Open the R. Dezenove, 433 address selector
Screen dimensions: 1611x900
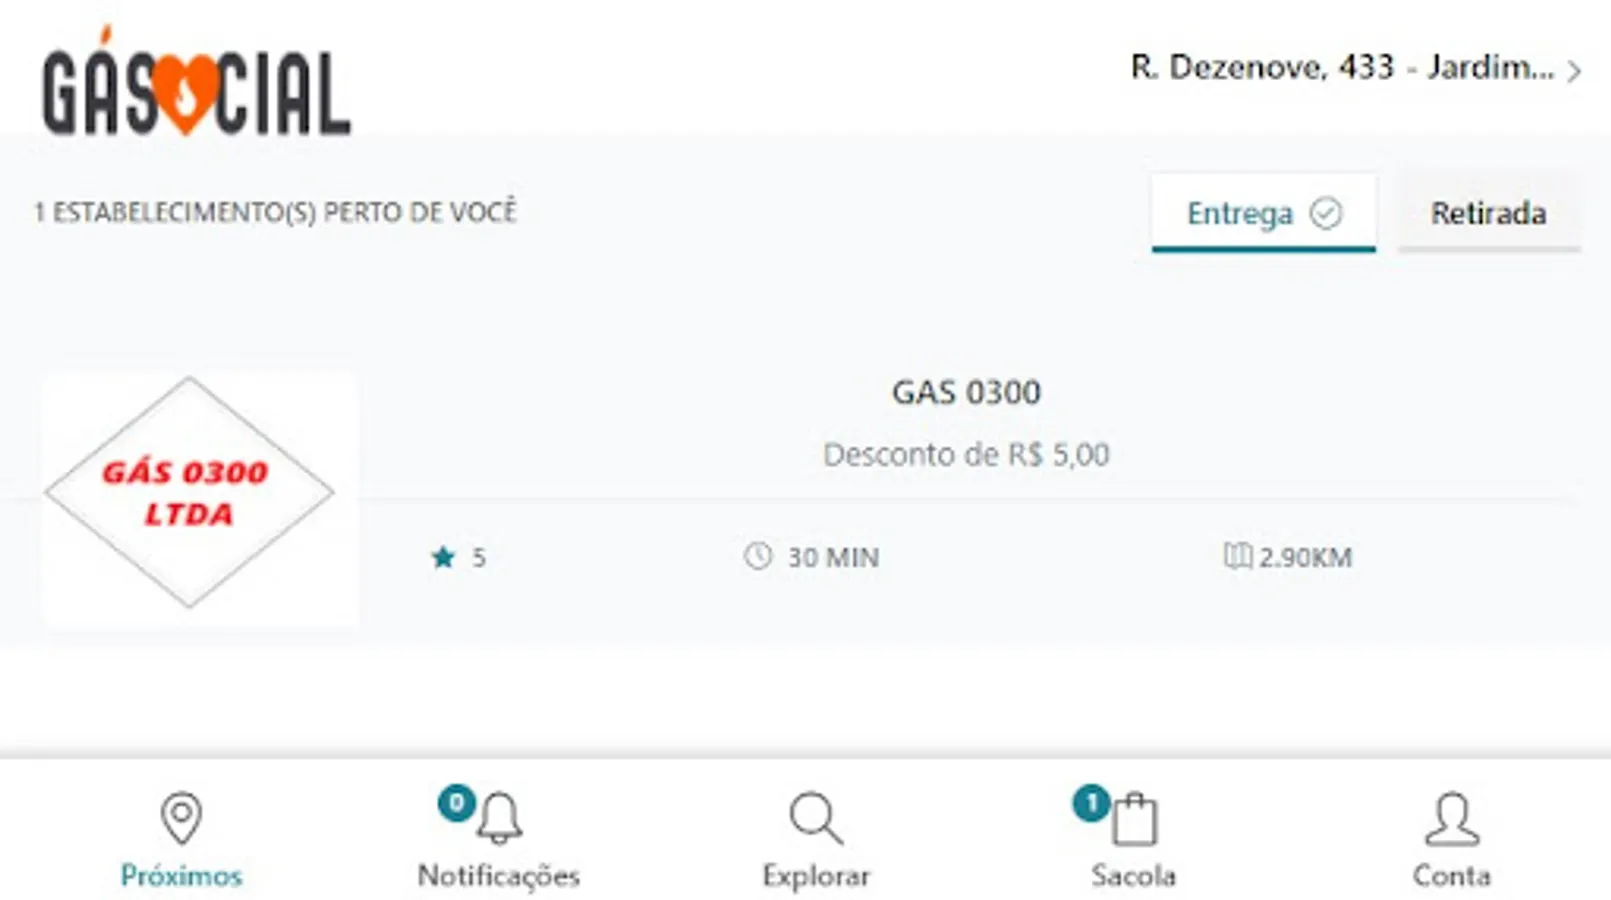1341,68
